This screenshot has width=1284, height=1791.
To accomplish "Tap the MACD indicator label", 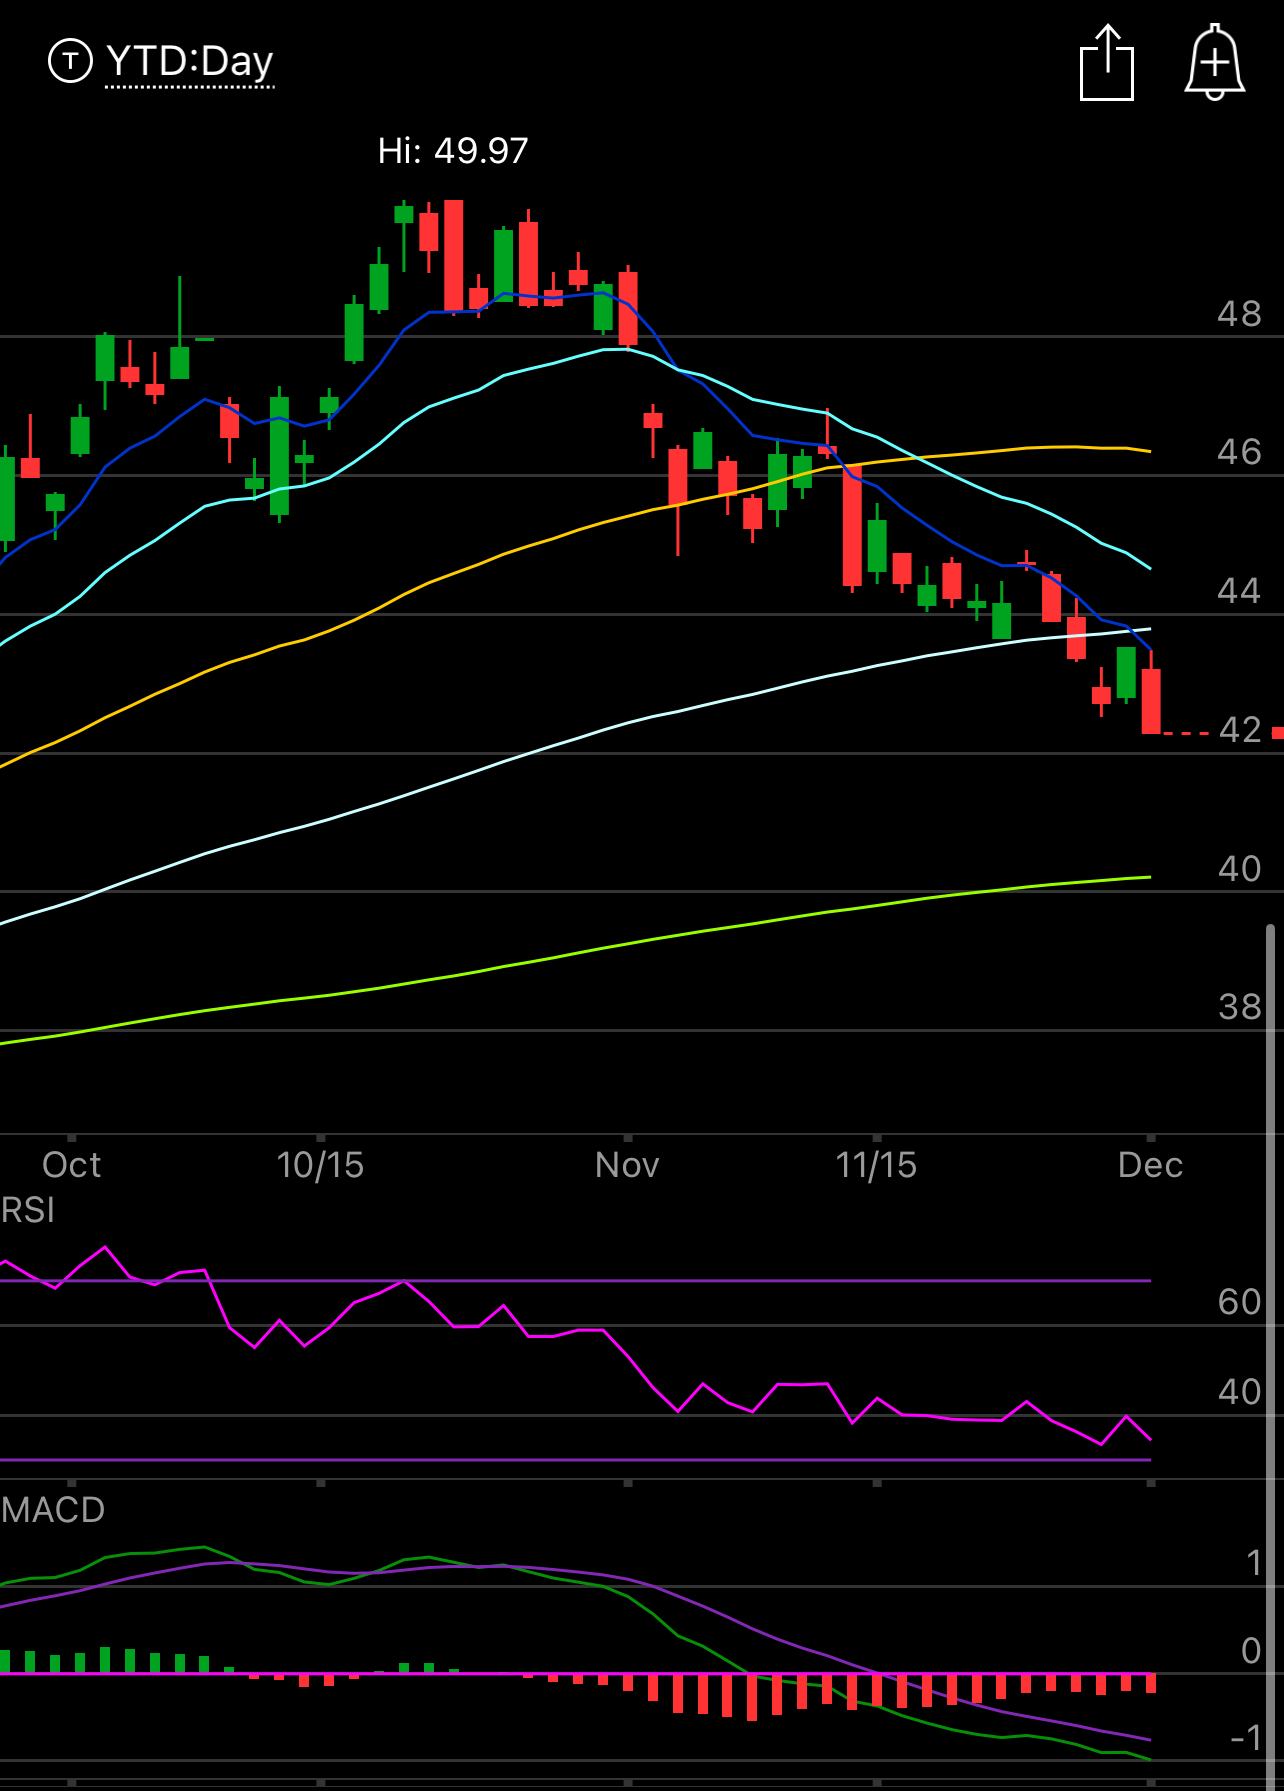I will pos(52,1510).
